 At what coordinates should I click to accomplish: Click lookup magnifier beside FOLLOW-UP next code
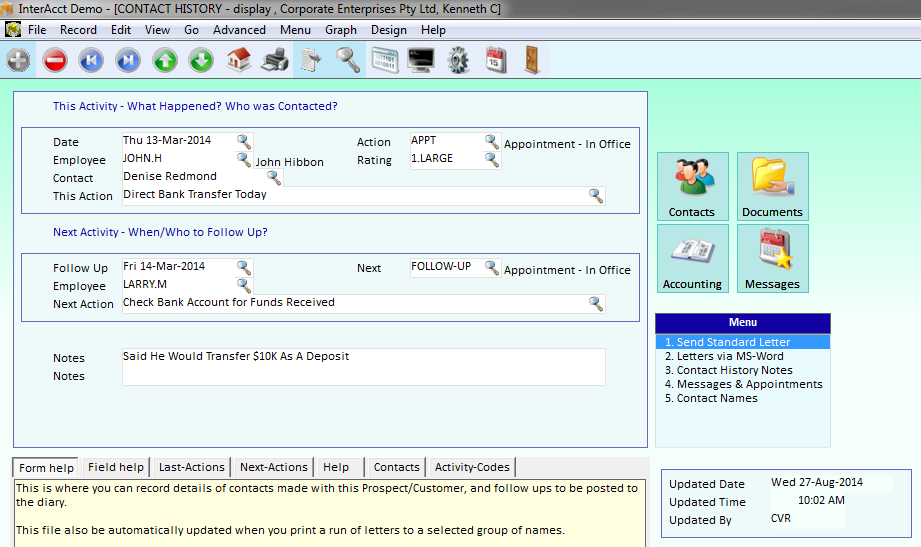(492, 267)
